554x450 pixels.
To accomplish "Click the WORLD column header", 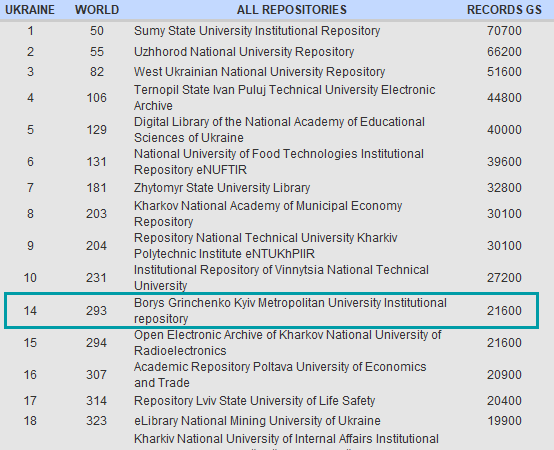I will [x=97, y=10].
